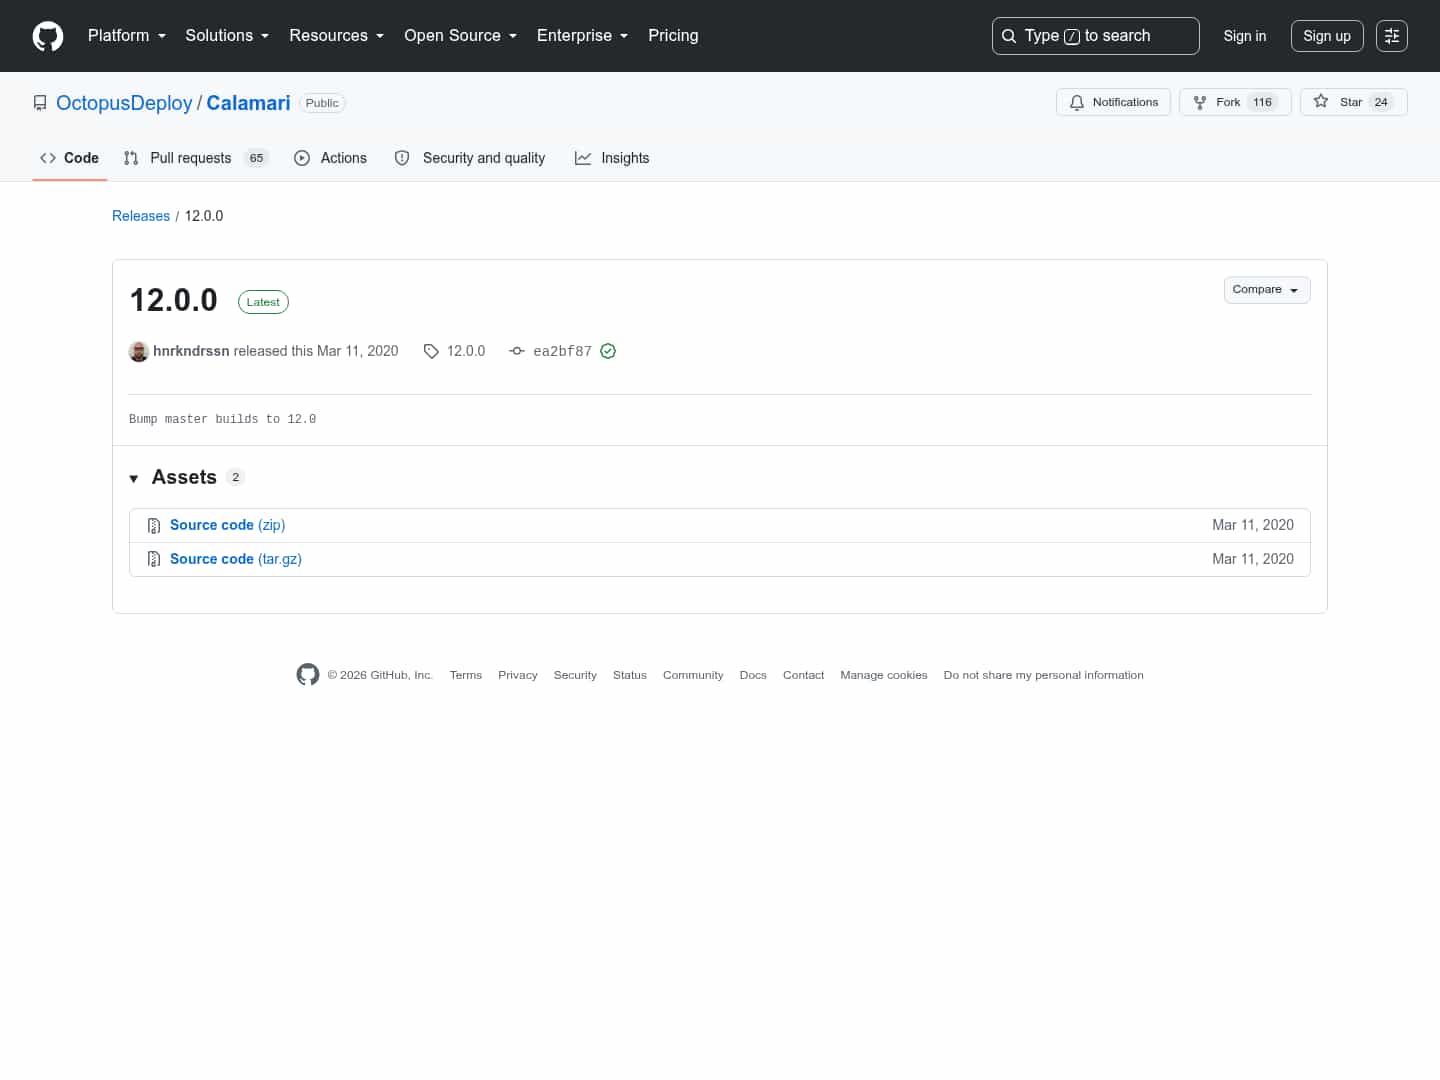The width and height of the screenshot is (1440, 1080).
Task: Open the Community footer link
Action: click(693, 675)
